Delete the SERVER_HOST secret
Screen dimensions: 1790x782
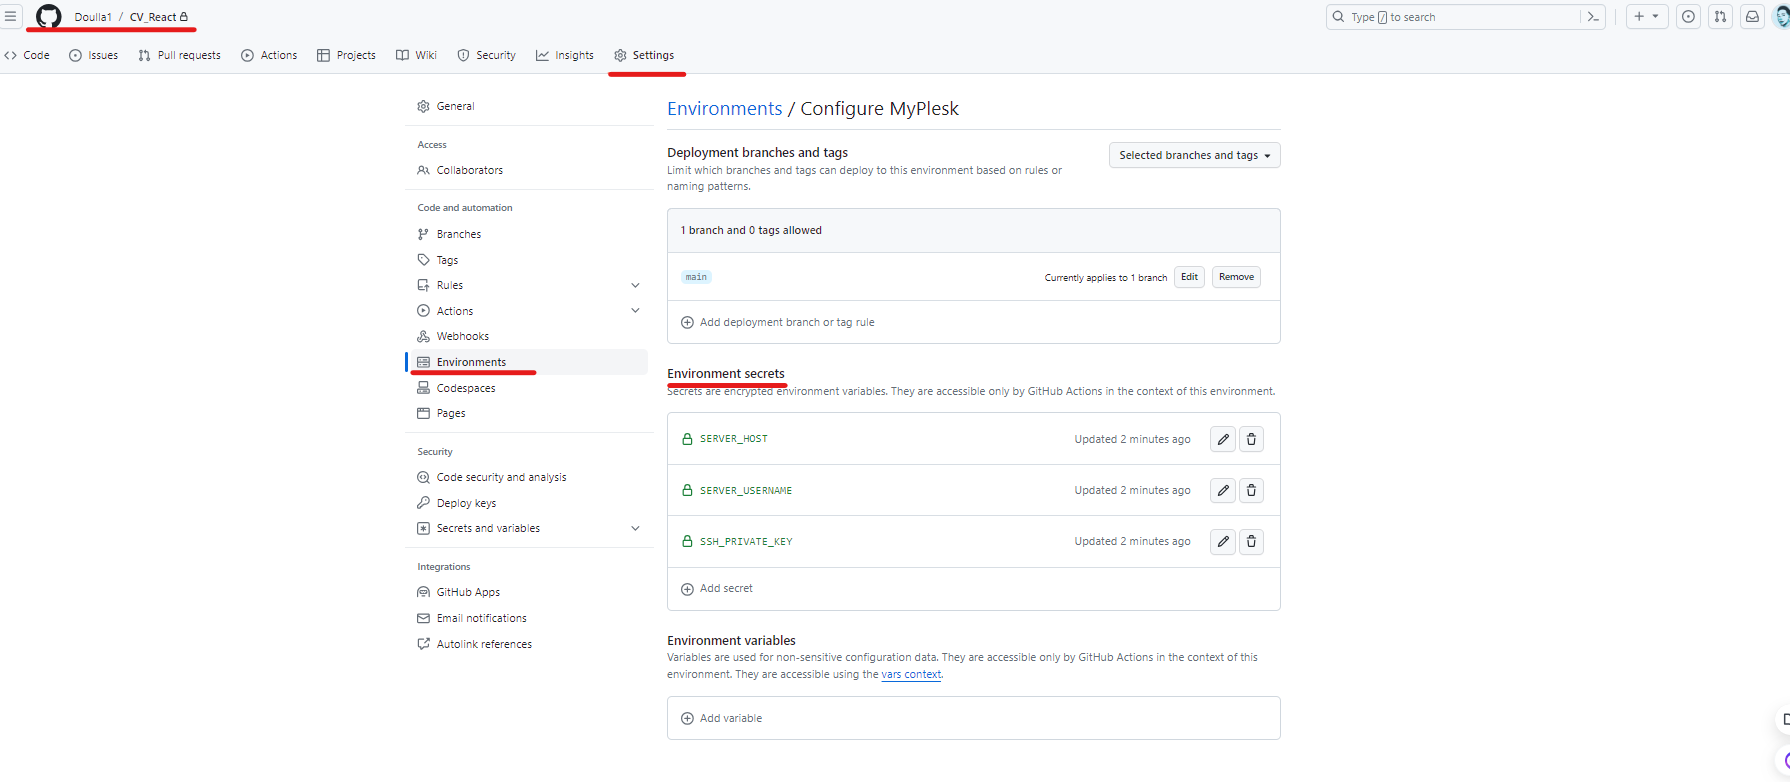pyautogui.click(x=1251, y=439)
